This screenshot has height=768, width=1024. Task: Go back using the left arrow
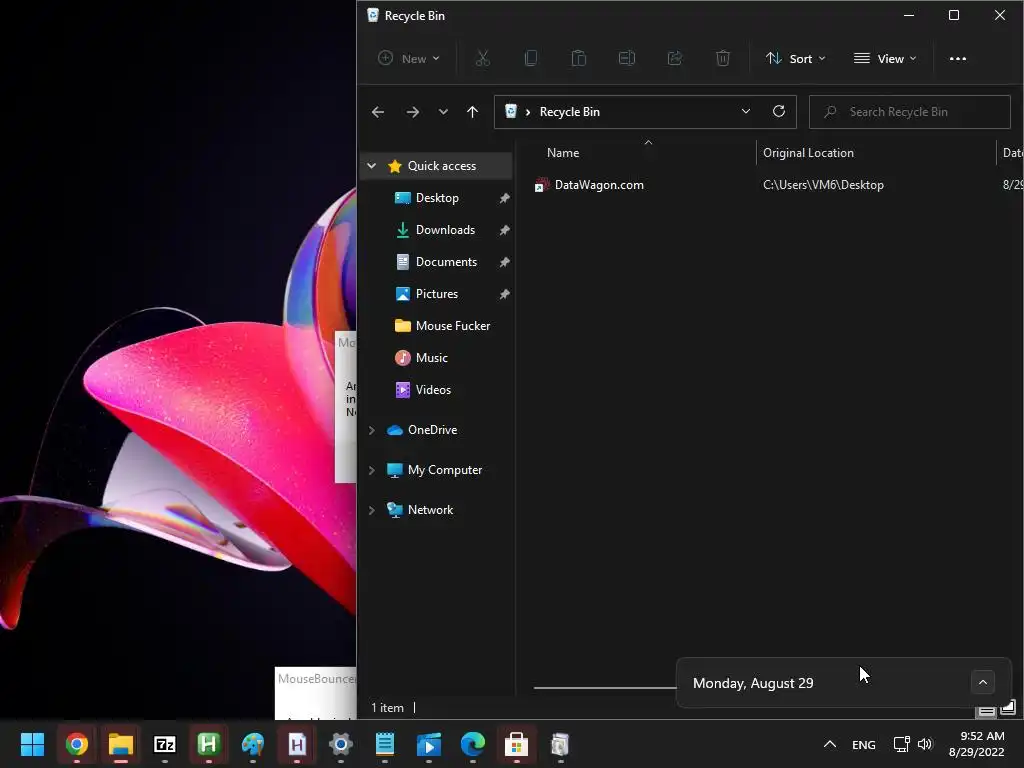(x=377, y=112)
